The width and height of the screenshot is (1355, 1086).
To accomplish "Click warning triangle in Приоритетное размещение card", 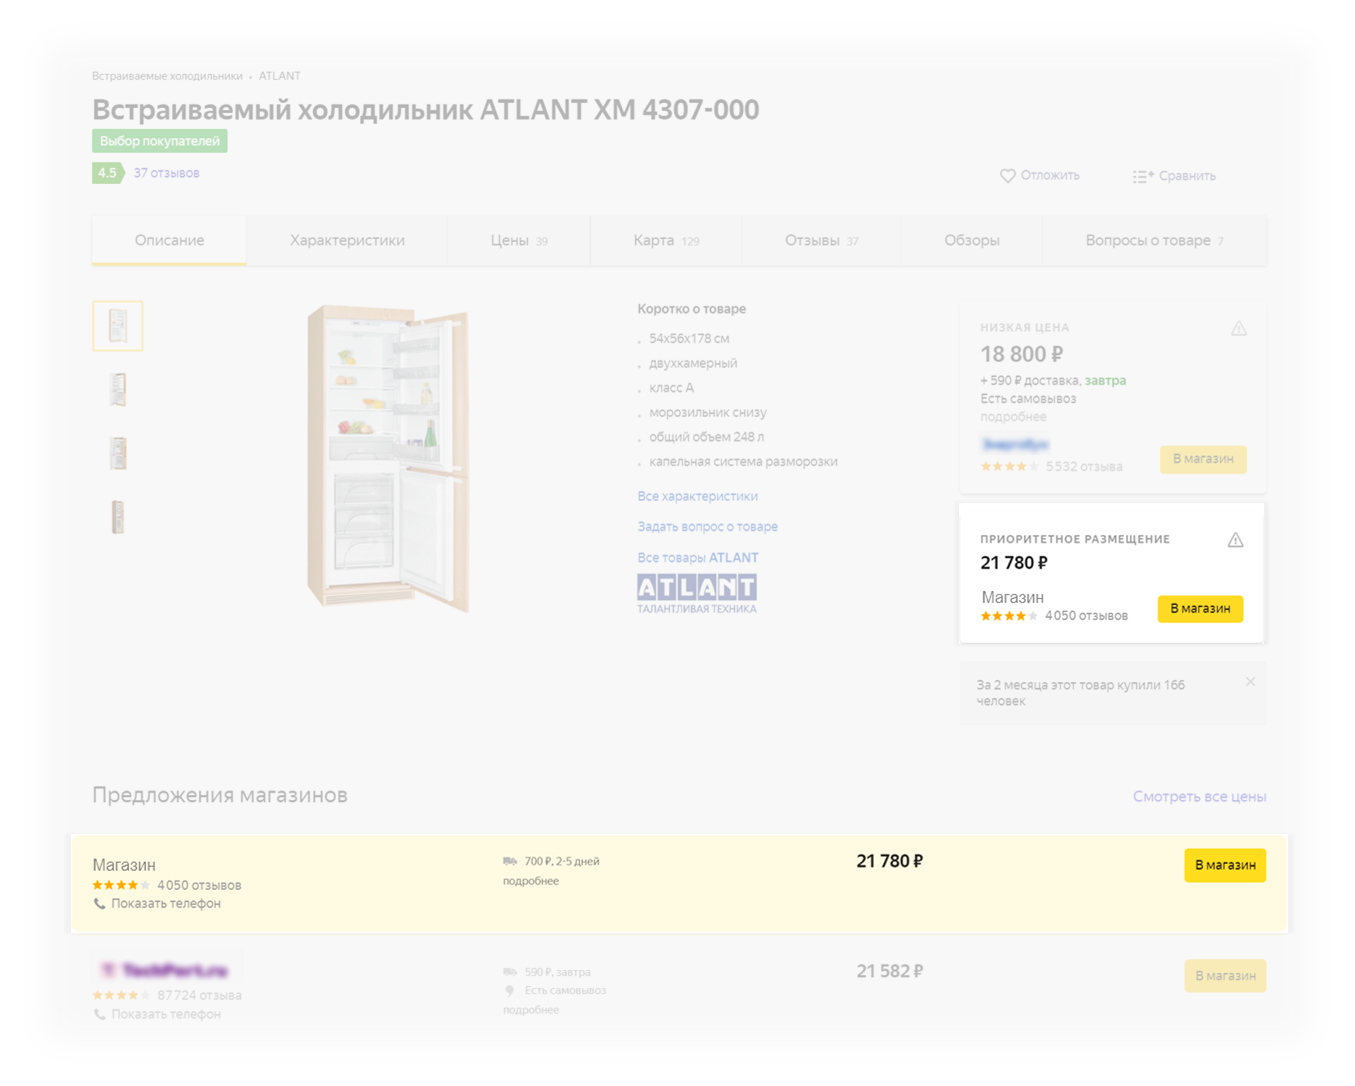I will (1235, 540).
